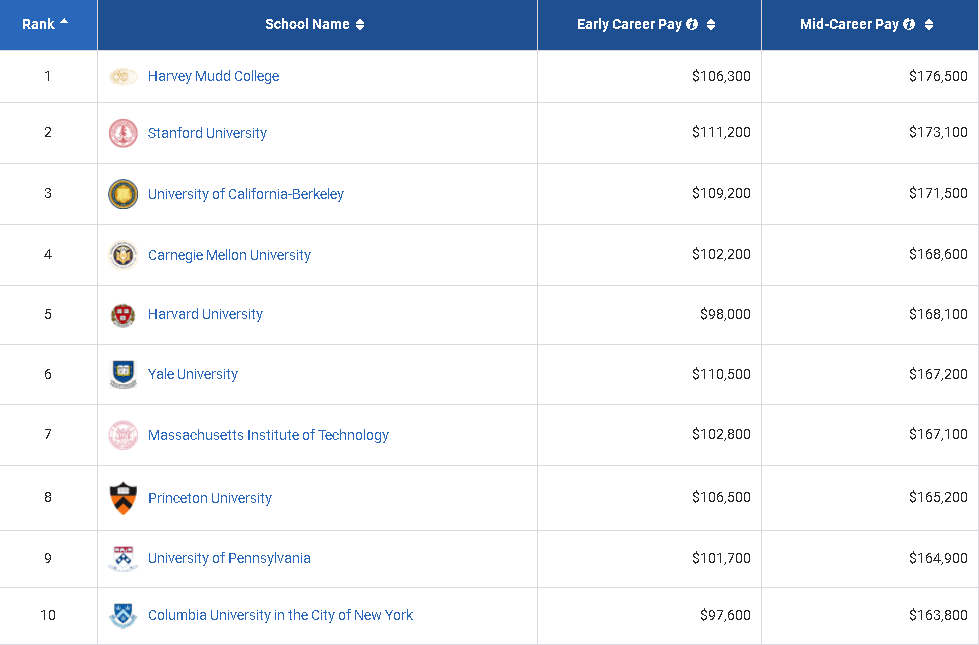979x645 pixels.
Task: Open the Early Career Pay info icon
Action: click(692, 24)
